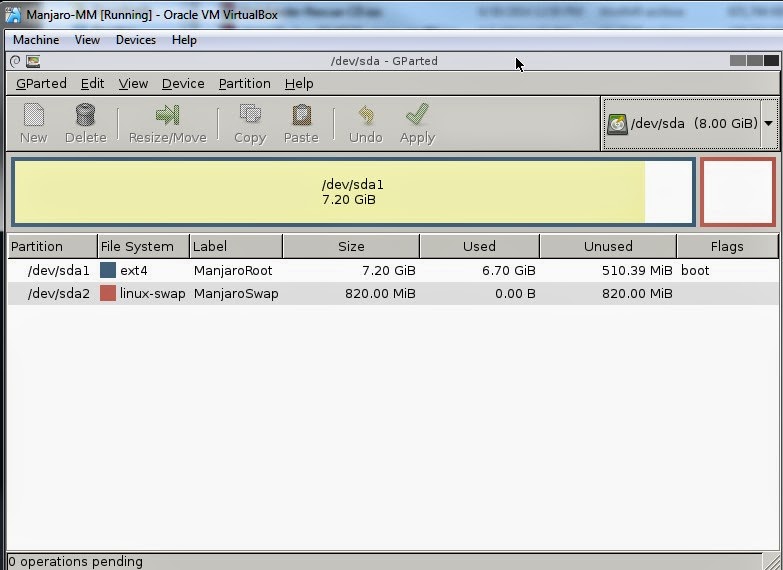Select the red-bordered swap partition block
783x570 pixels.
(x=738, y=192)
